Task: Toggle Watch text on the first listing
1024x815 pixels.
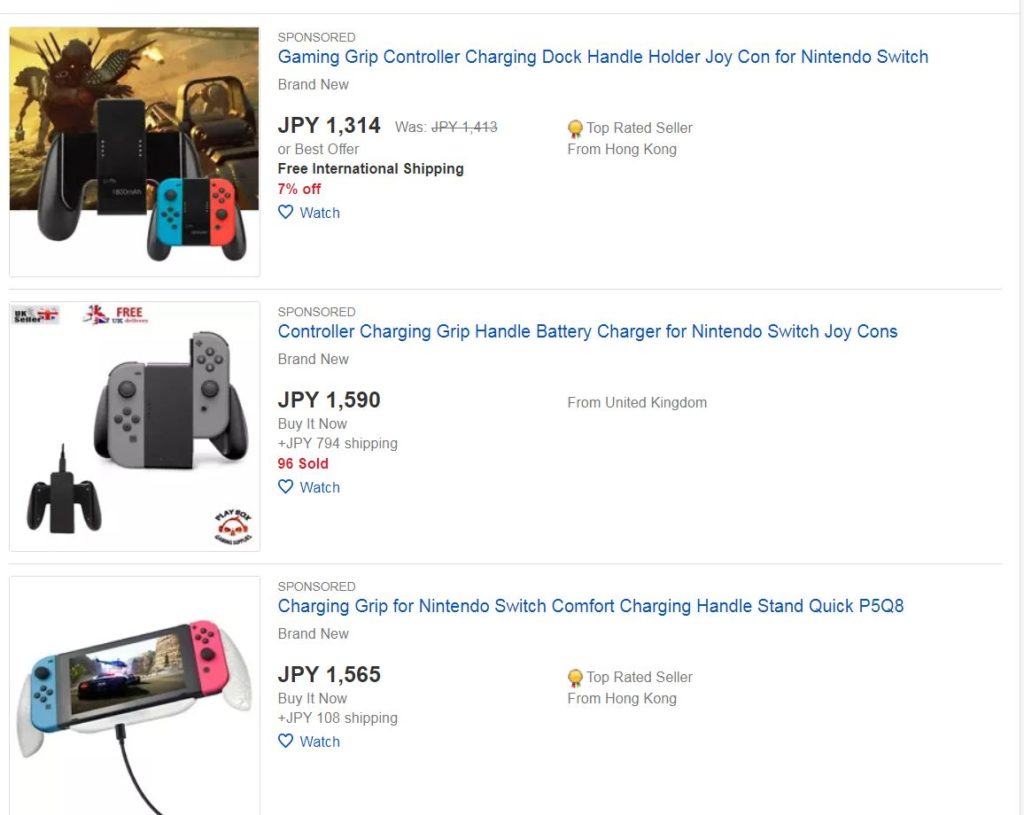Action: click(320, 212)
